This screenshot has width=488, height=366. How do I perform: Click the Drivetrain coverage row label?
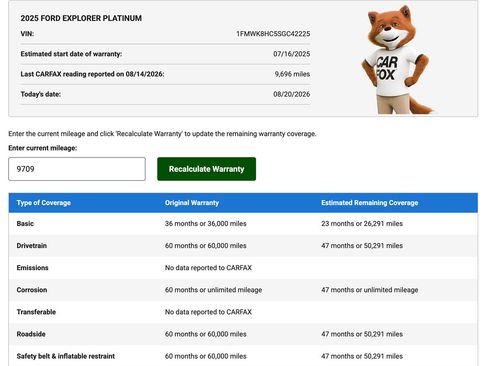point(32,246)
